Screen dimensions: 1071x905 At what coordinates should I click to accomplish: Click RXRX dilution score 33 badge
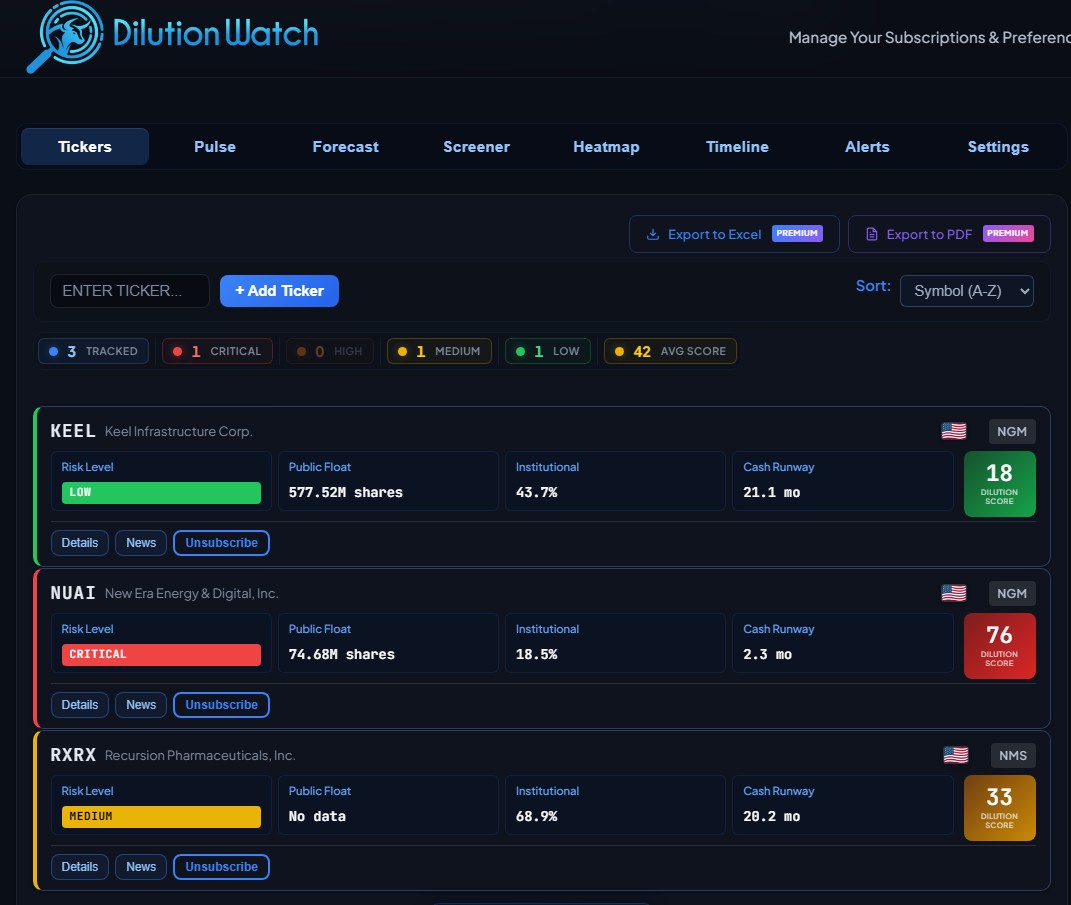tap(999, 808)
